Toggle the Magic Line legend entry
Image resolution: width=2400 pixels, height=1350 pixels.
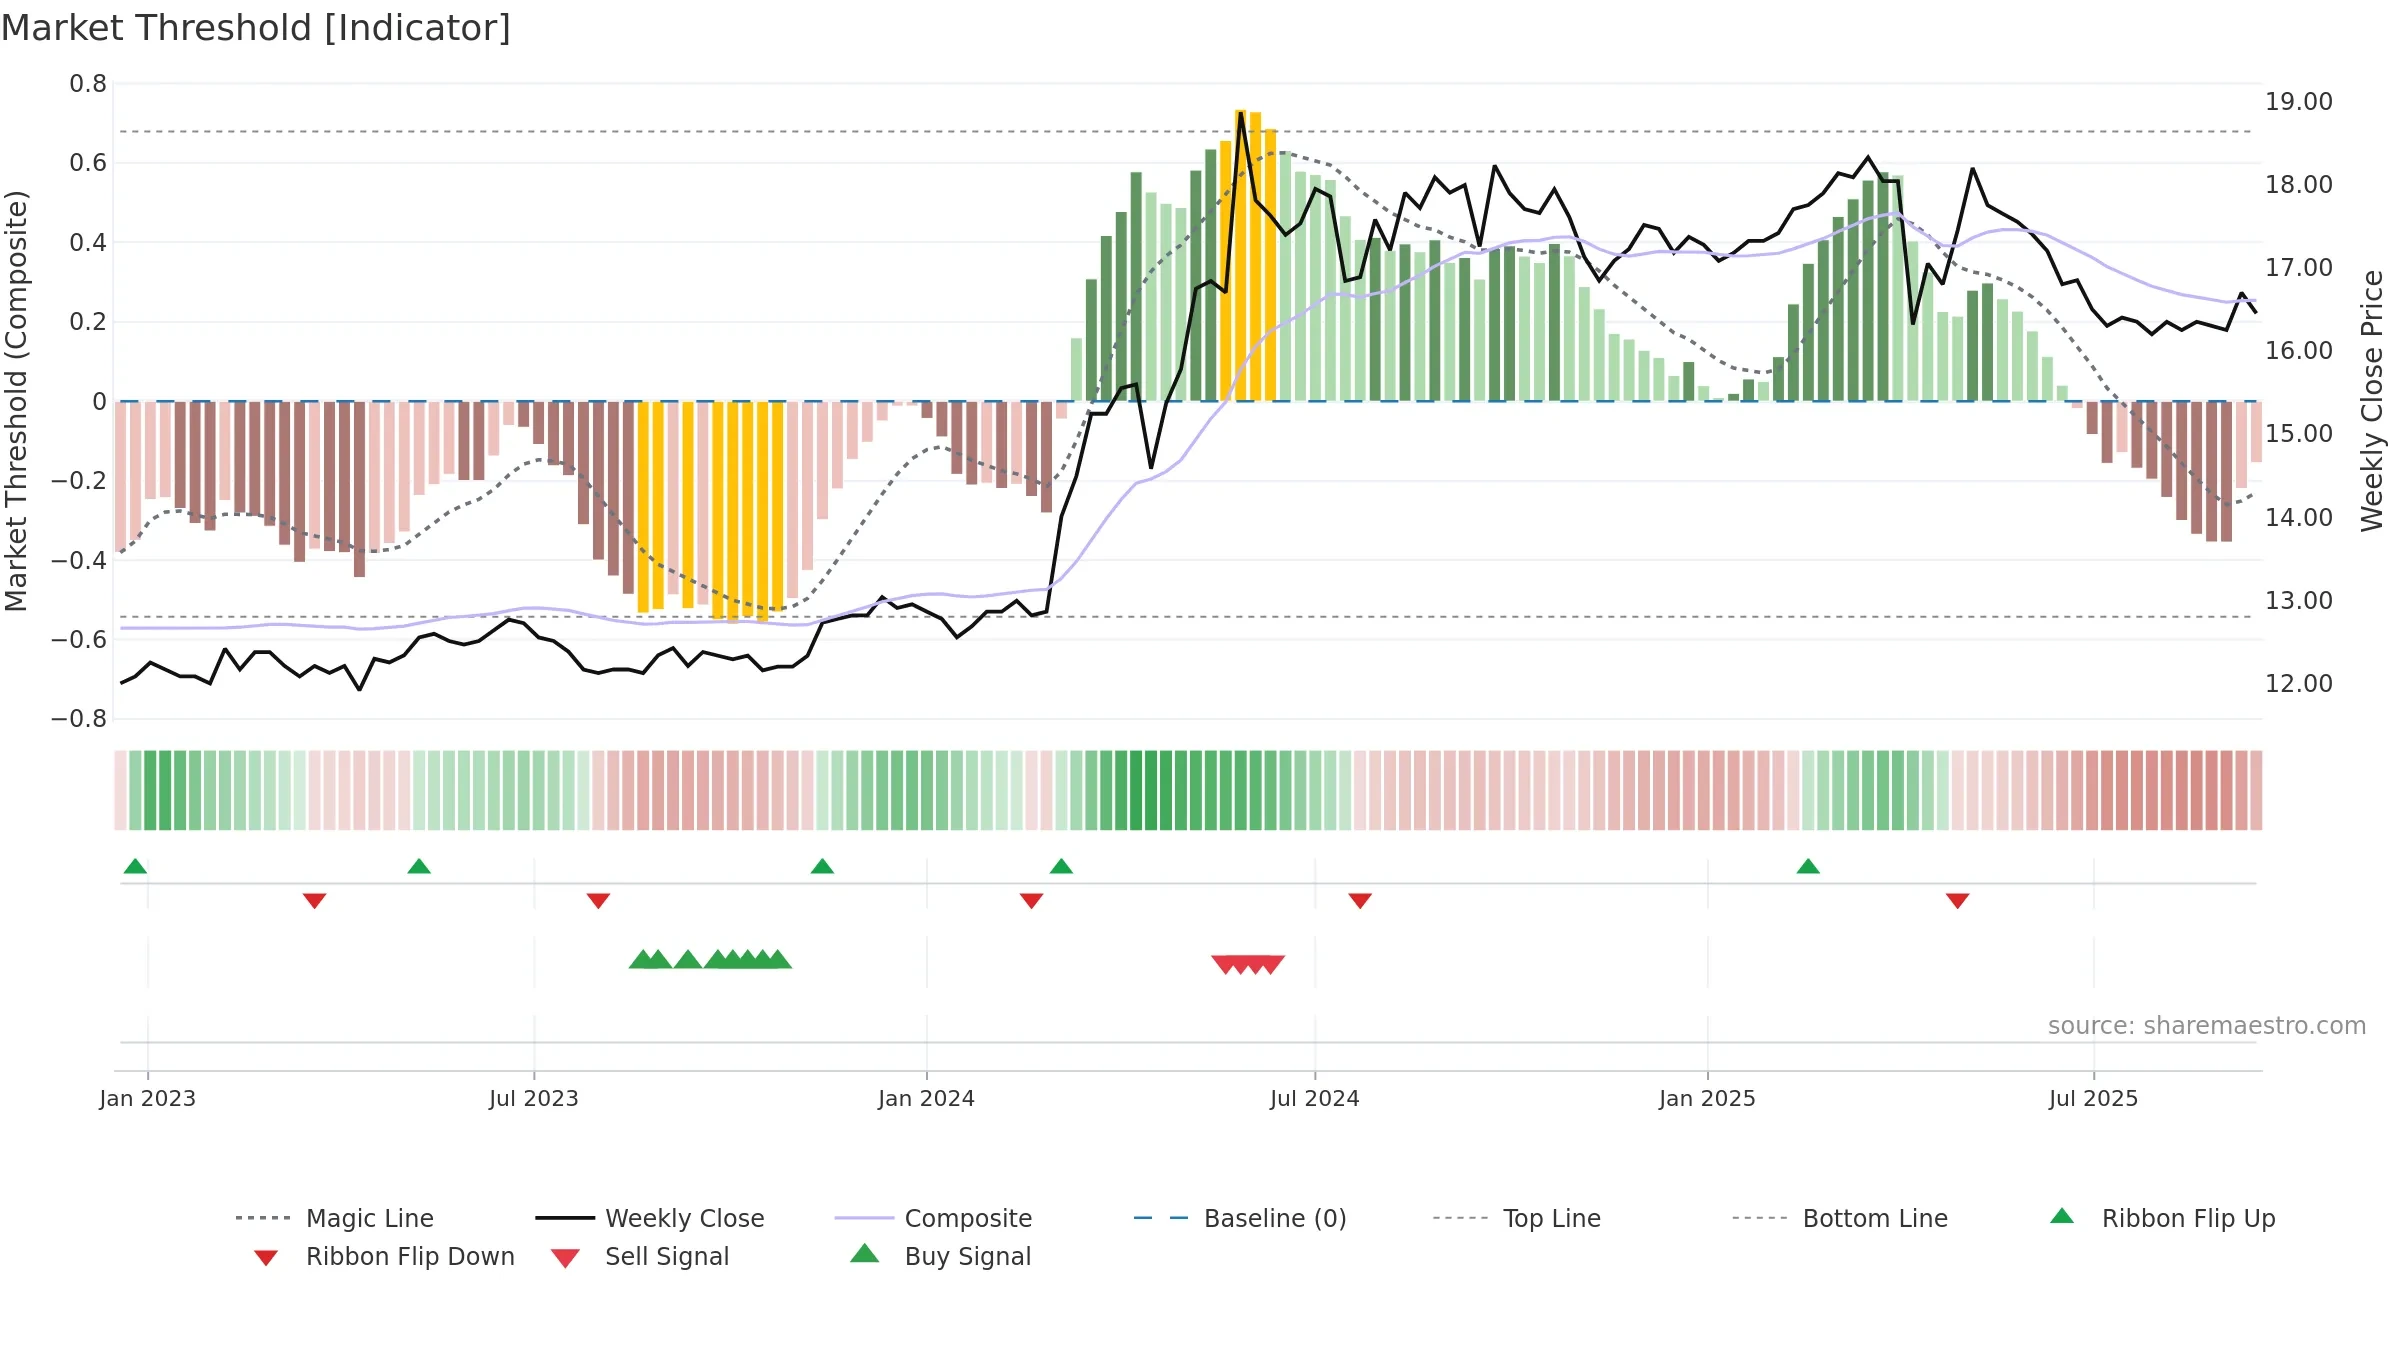334,1218
